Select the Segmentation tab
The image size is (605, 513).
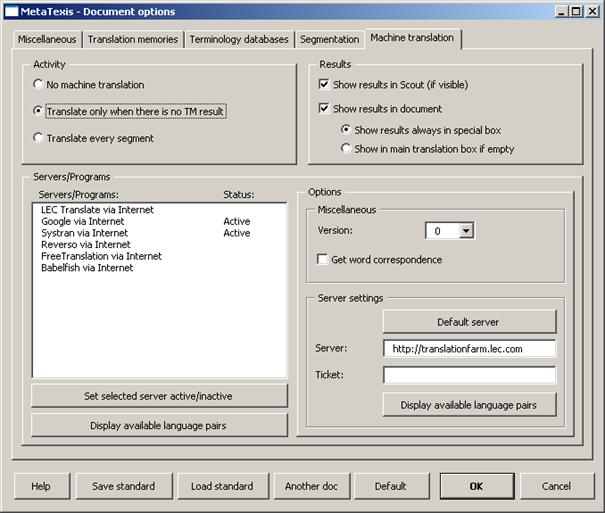click(x=330, y=39)
